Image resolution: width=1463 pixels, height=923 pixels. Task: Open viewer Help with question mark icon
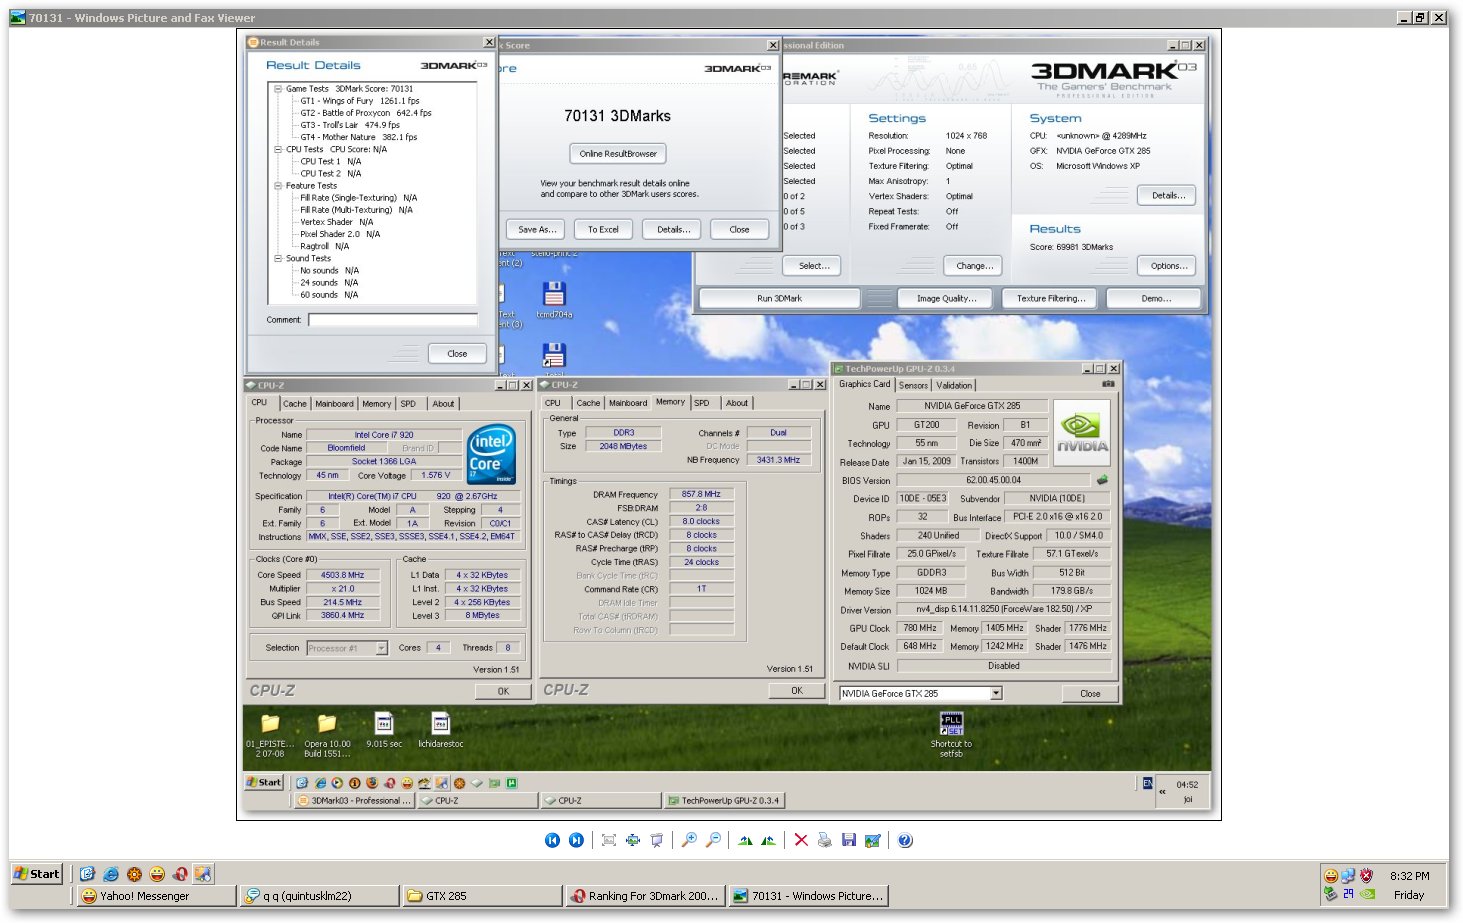[905, 840]
